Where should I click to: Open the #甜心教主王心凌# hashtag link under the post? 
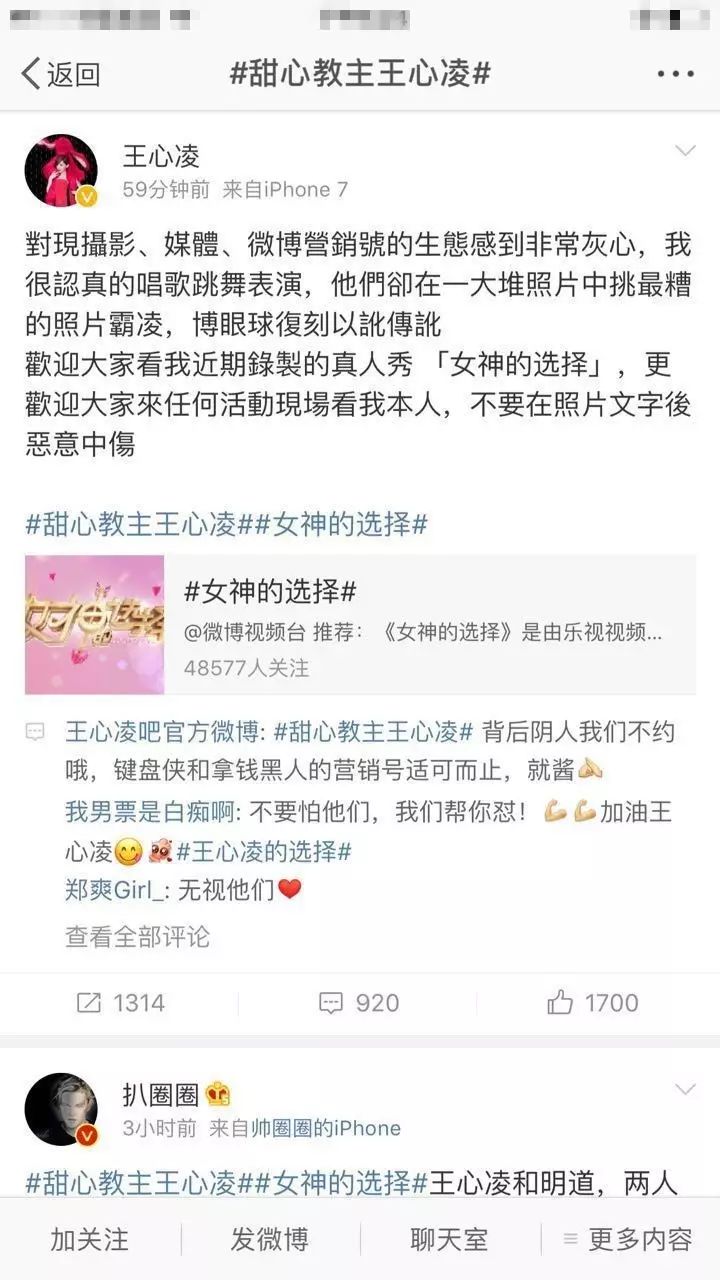(130, 524)
